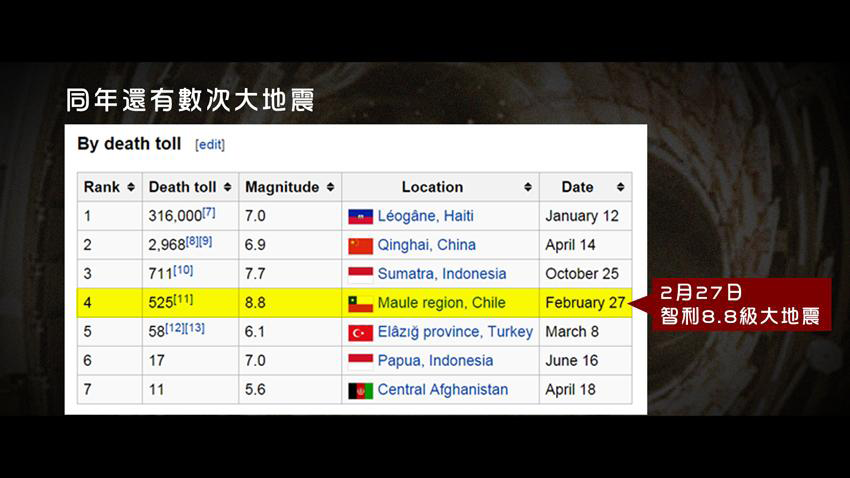This screenshot has width=850, height=478.
Task: Click the Death toll header text
Action: tap(182, 187)
